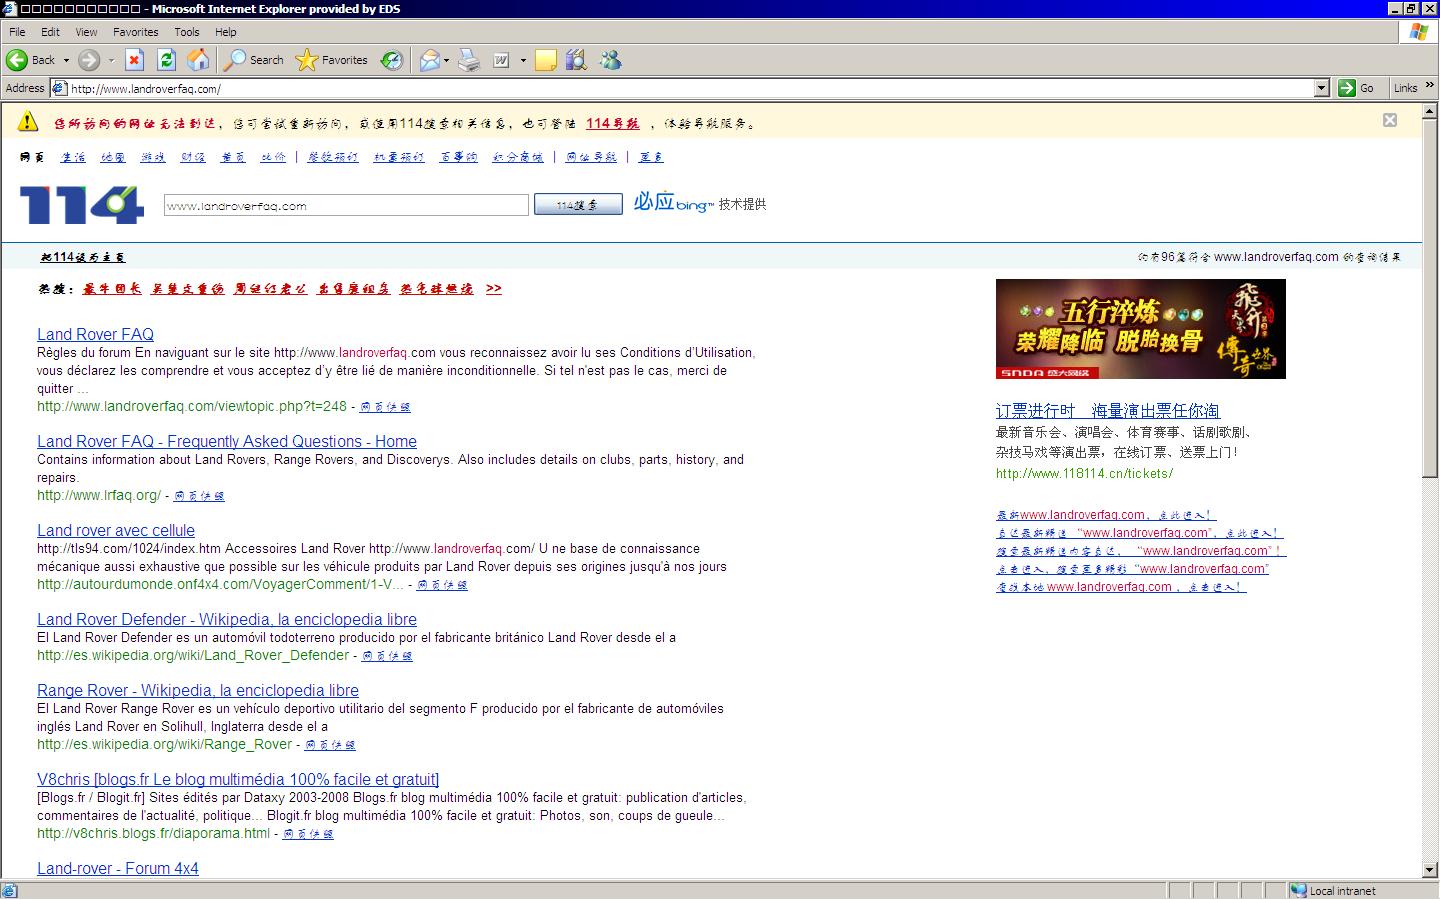Open the Tools menu

tap(186, 32)
